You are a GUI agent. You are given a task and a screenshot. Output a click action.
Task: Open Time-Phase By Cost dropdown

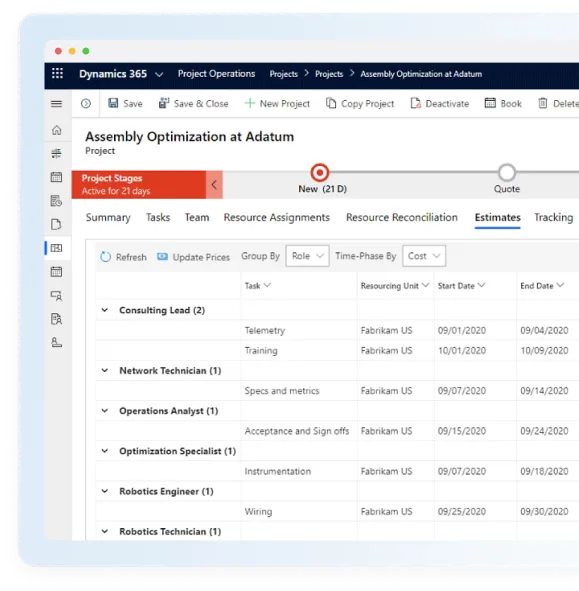(x=424, y=256)
